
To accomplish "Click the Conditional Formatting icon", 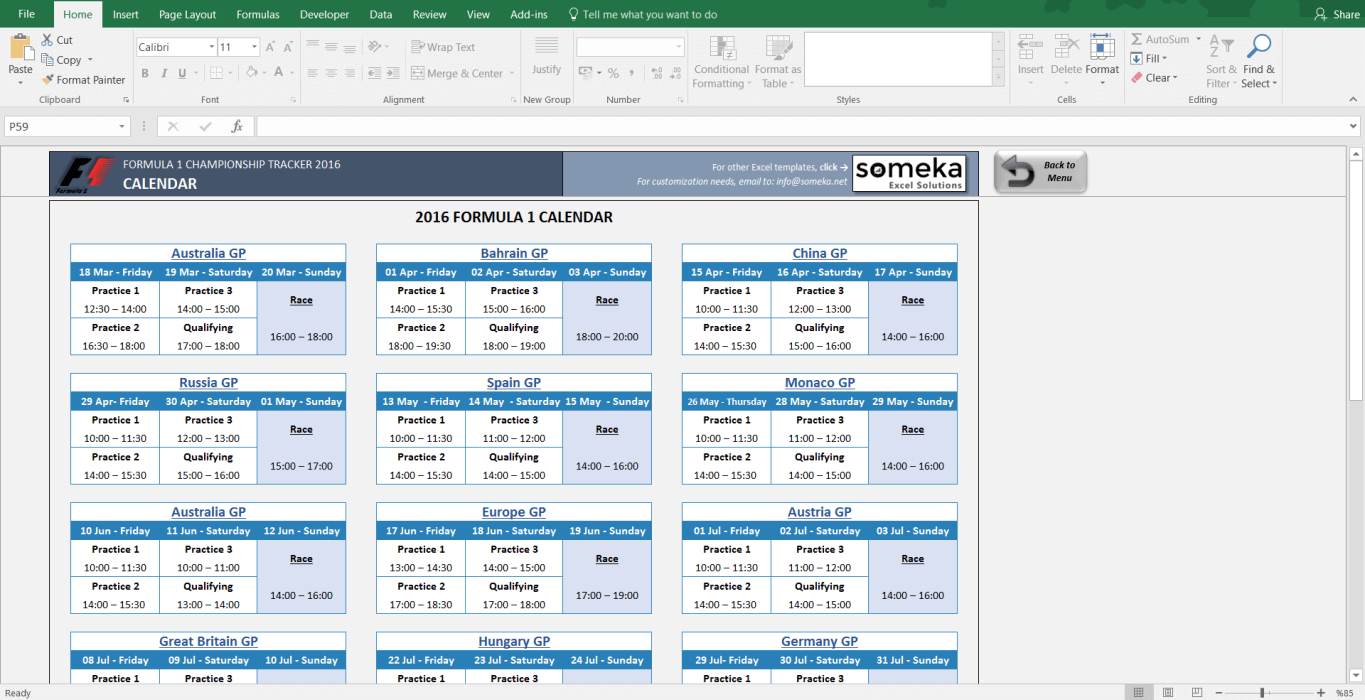I will point(722,48).
